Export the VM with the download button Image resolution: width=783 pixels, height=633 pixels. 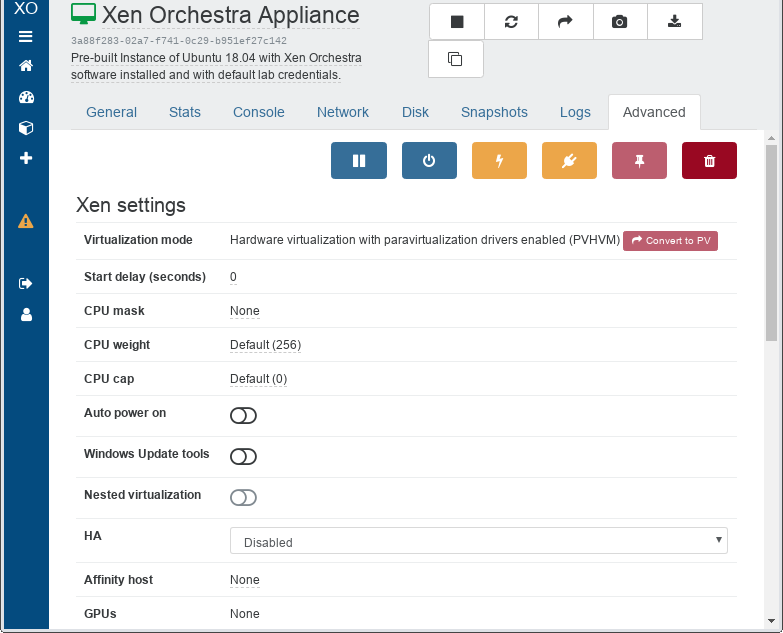point(675,21)
